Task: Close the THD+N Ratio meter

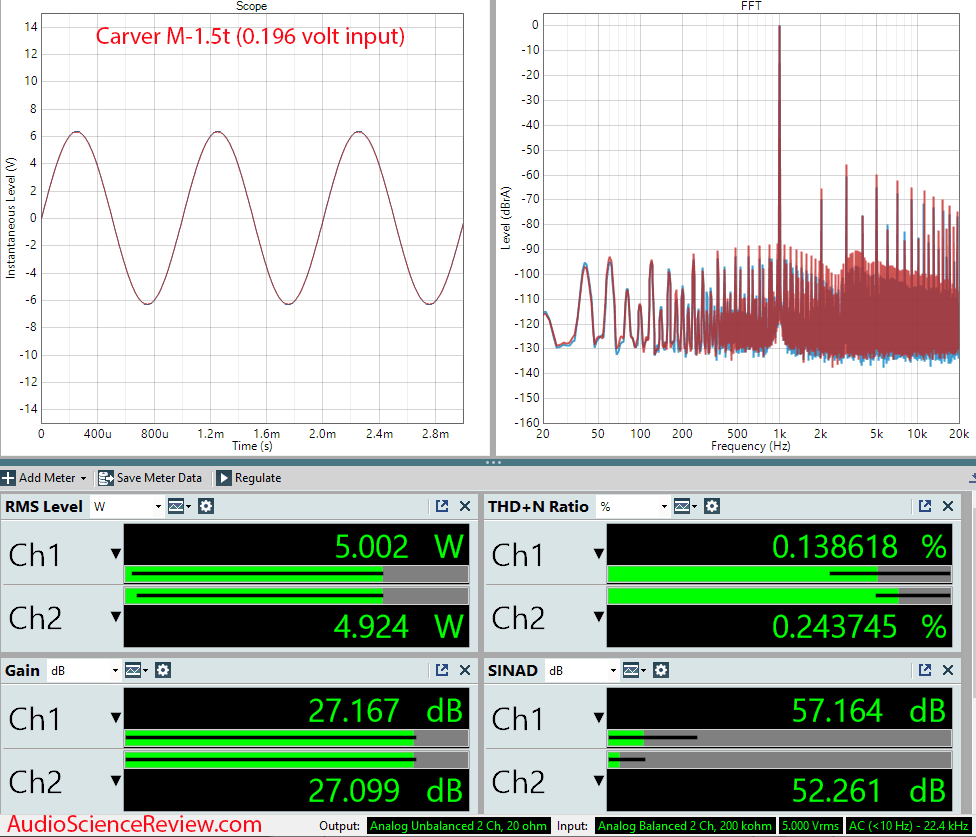Action: click(x=948, y=506)
